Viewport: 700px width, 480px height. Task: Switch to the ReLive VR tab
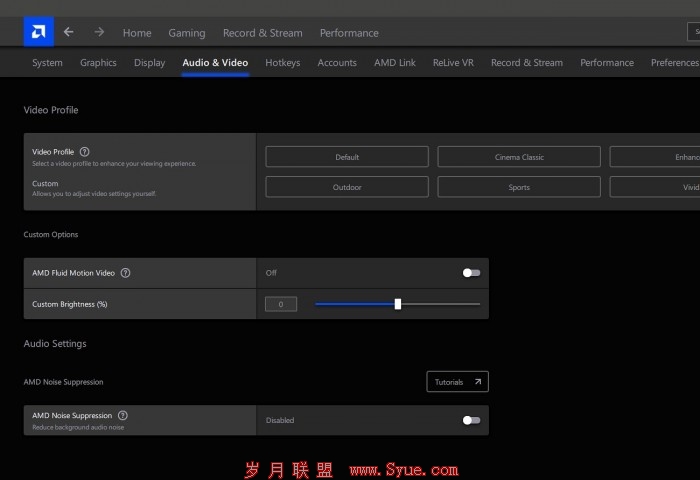click(453, 63)
